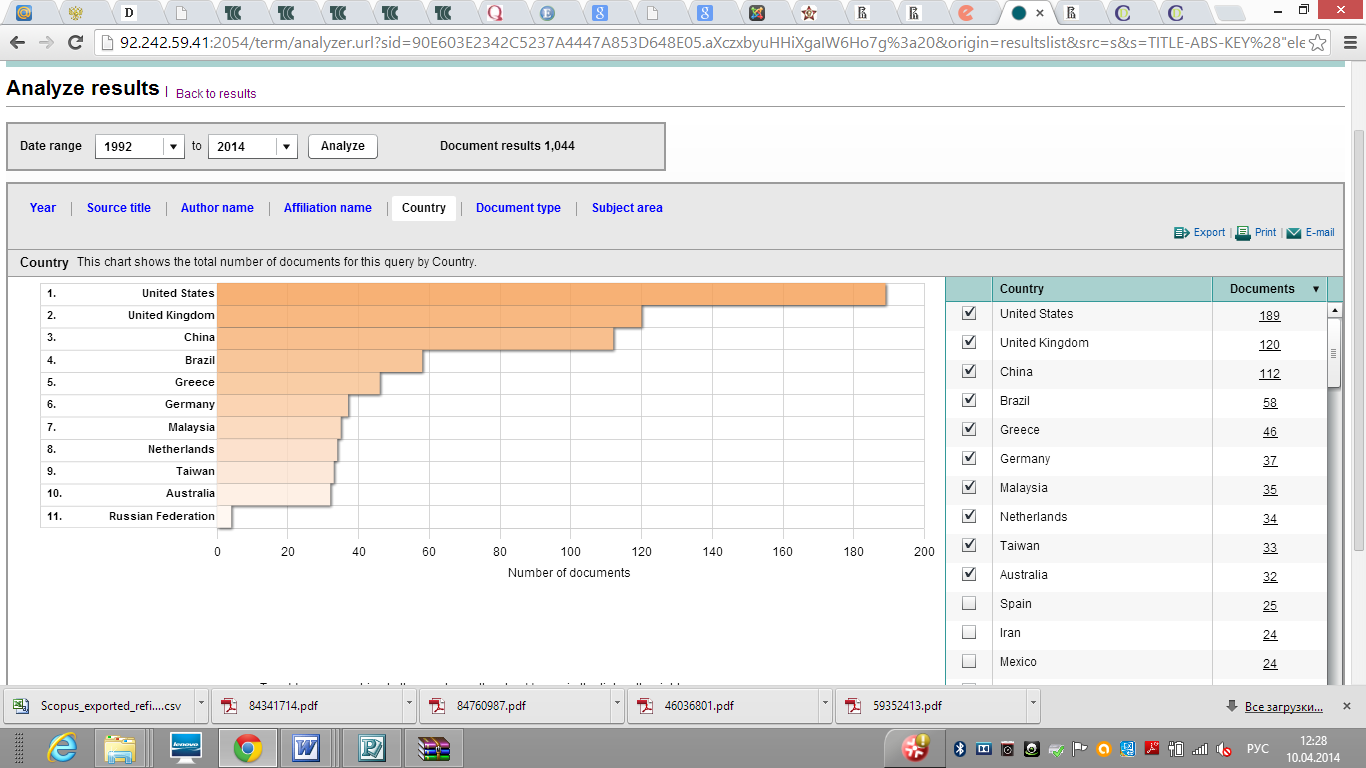Click browser back arrow
The width and height of the screenshot is (1366, 768).
point(17,43)
